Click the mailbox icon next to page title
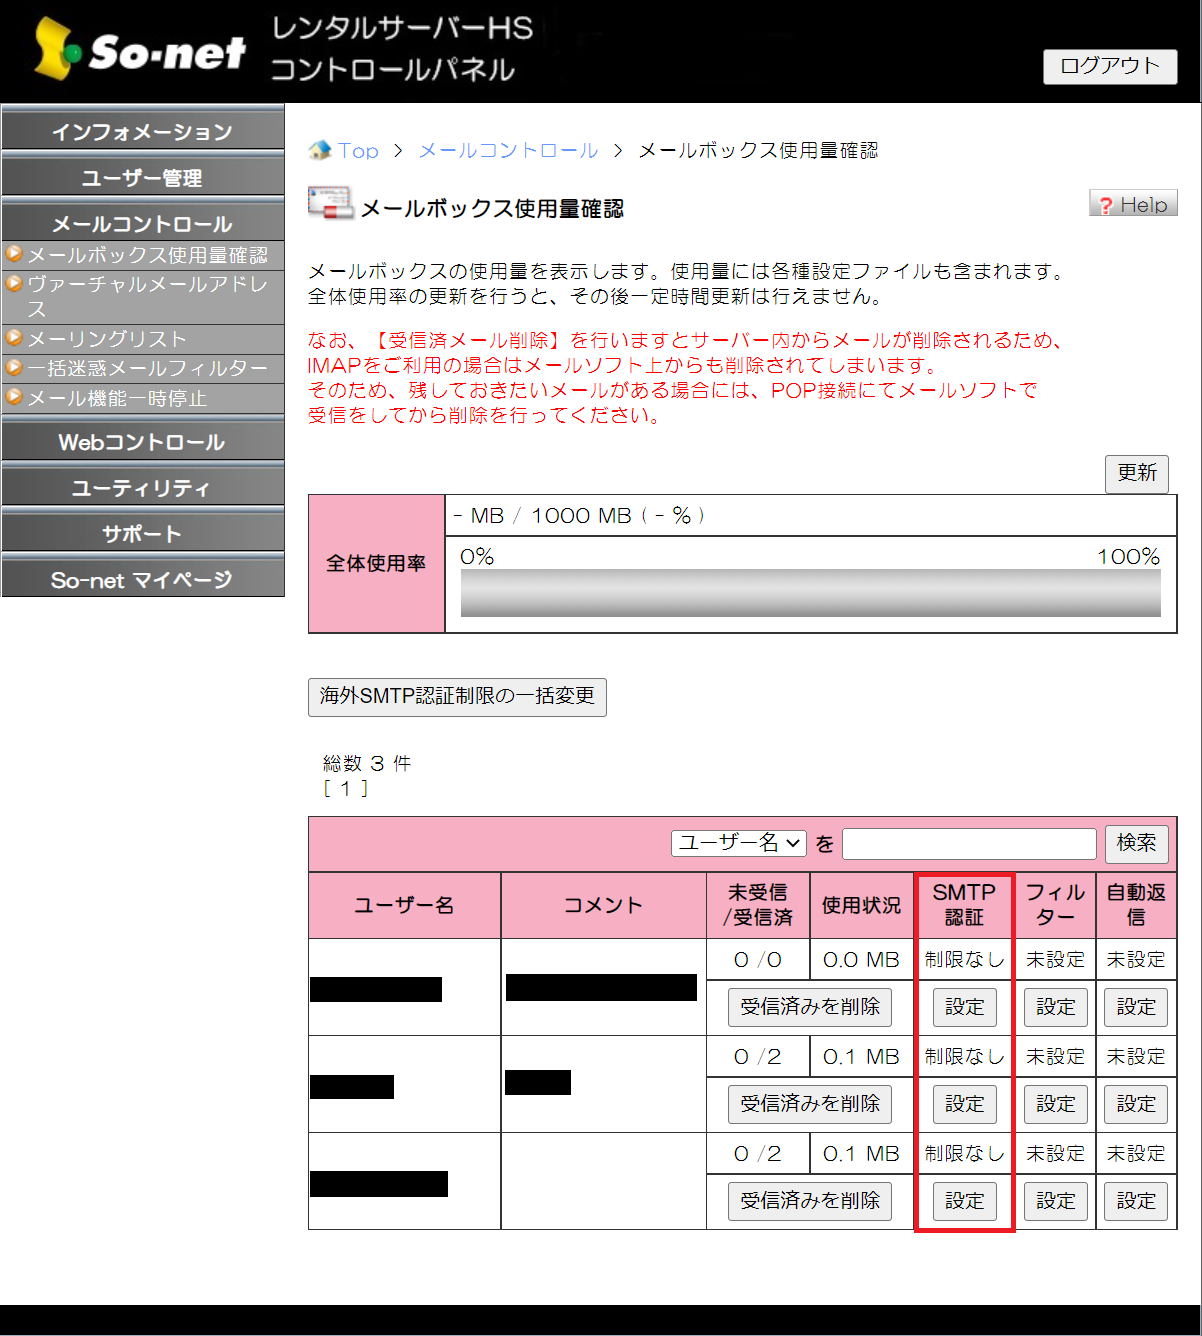 [330, 202]
